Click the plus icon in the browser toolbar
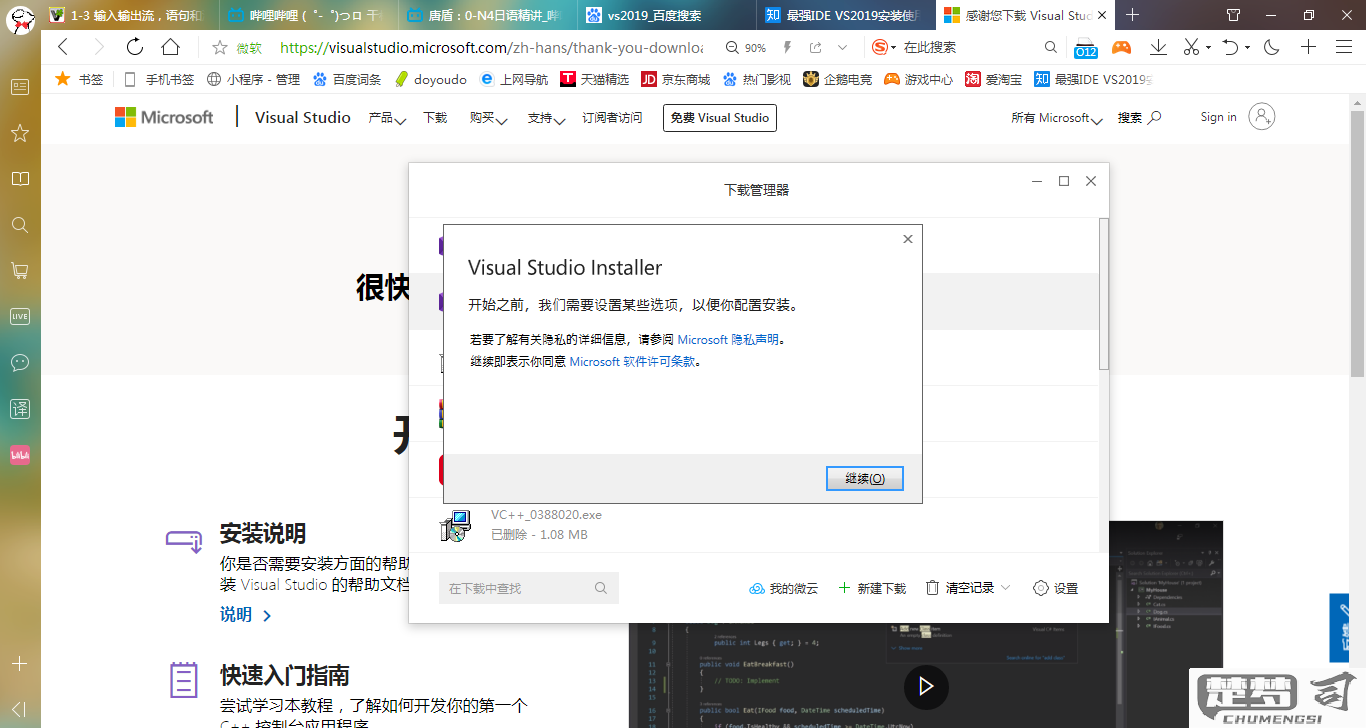This screenshot has width=1366, height=728. coord(1308,47)
